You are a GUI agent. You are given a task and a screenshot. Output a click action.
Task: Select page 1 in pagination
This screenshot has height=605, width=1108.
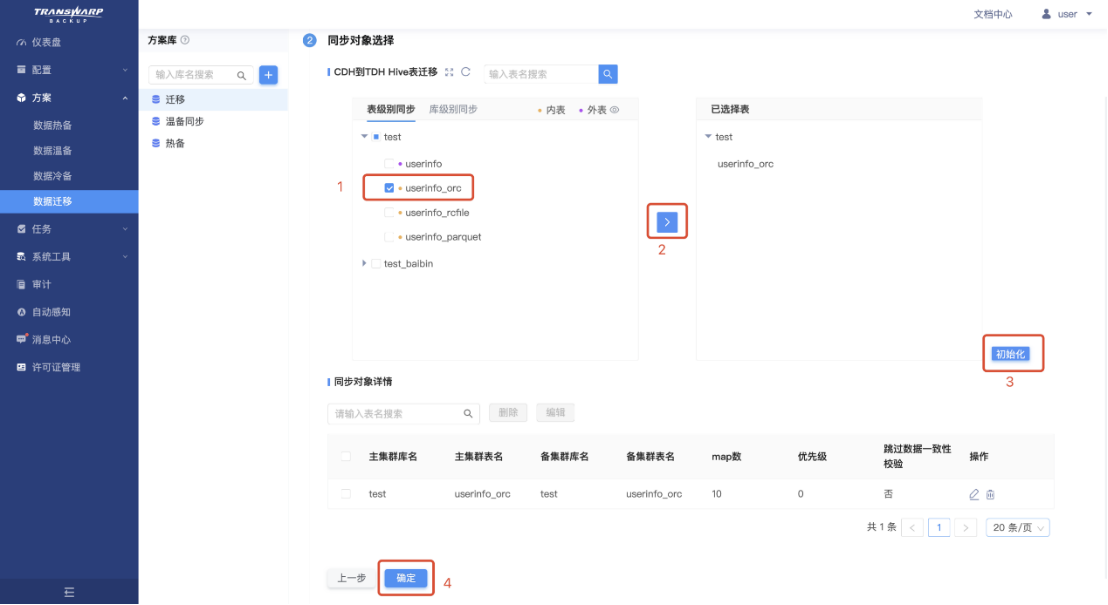pyautogui.click(x=939, y=528)
